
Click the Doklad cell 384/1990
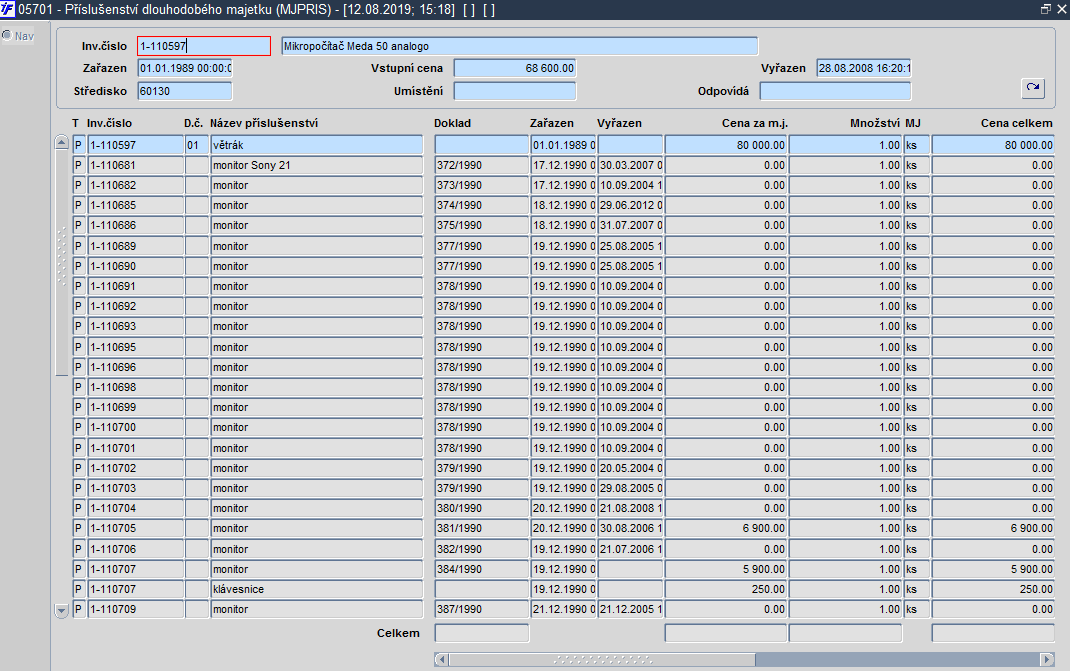point(482,569)
